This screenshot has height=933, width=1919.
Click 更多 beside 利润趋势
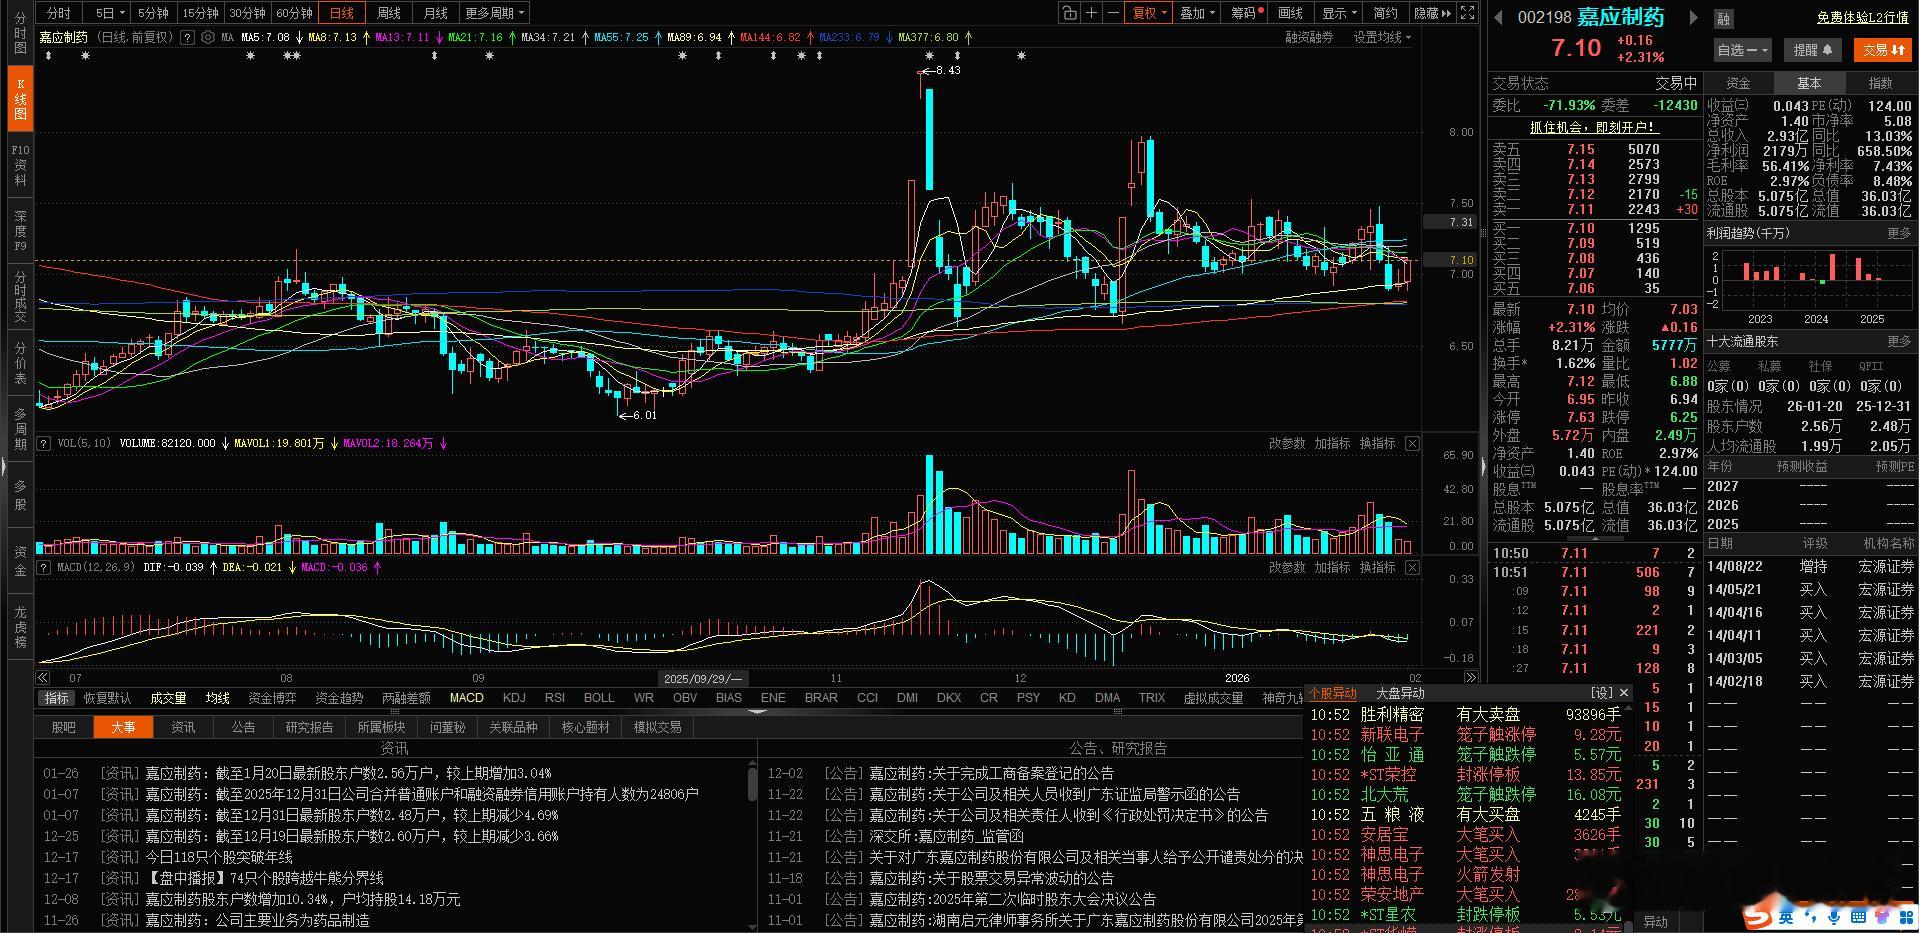(x=1899, y=233)
